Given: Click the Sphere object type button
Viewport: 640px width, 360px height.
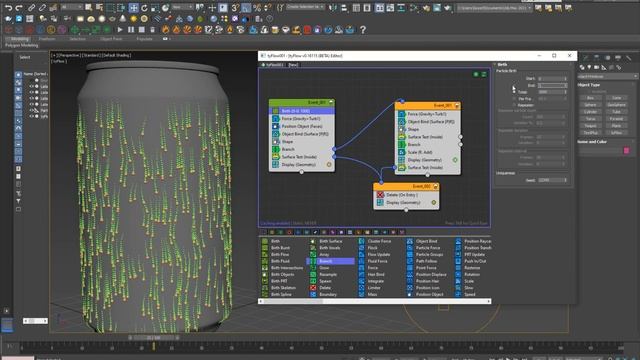Looking at the screenshot, I should point(590,105).
